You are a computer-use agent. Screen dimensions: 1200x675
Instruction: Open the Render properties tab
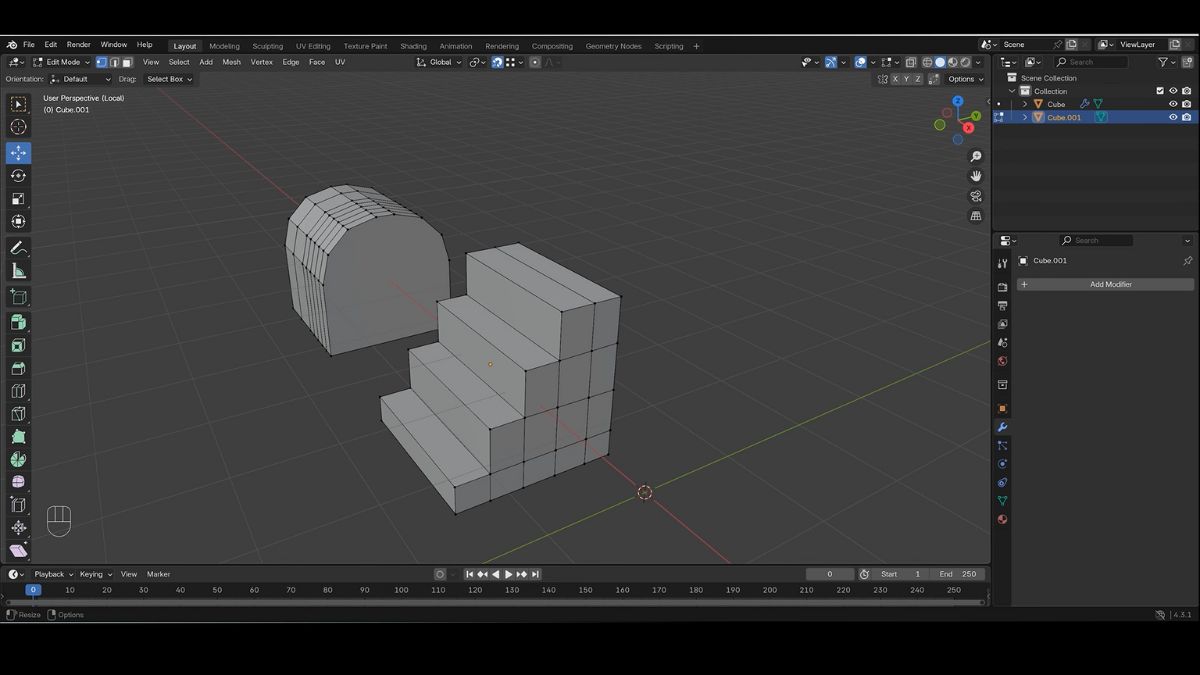tap(1002, 287)
